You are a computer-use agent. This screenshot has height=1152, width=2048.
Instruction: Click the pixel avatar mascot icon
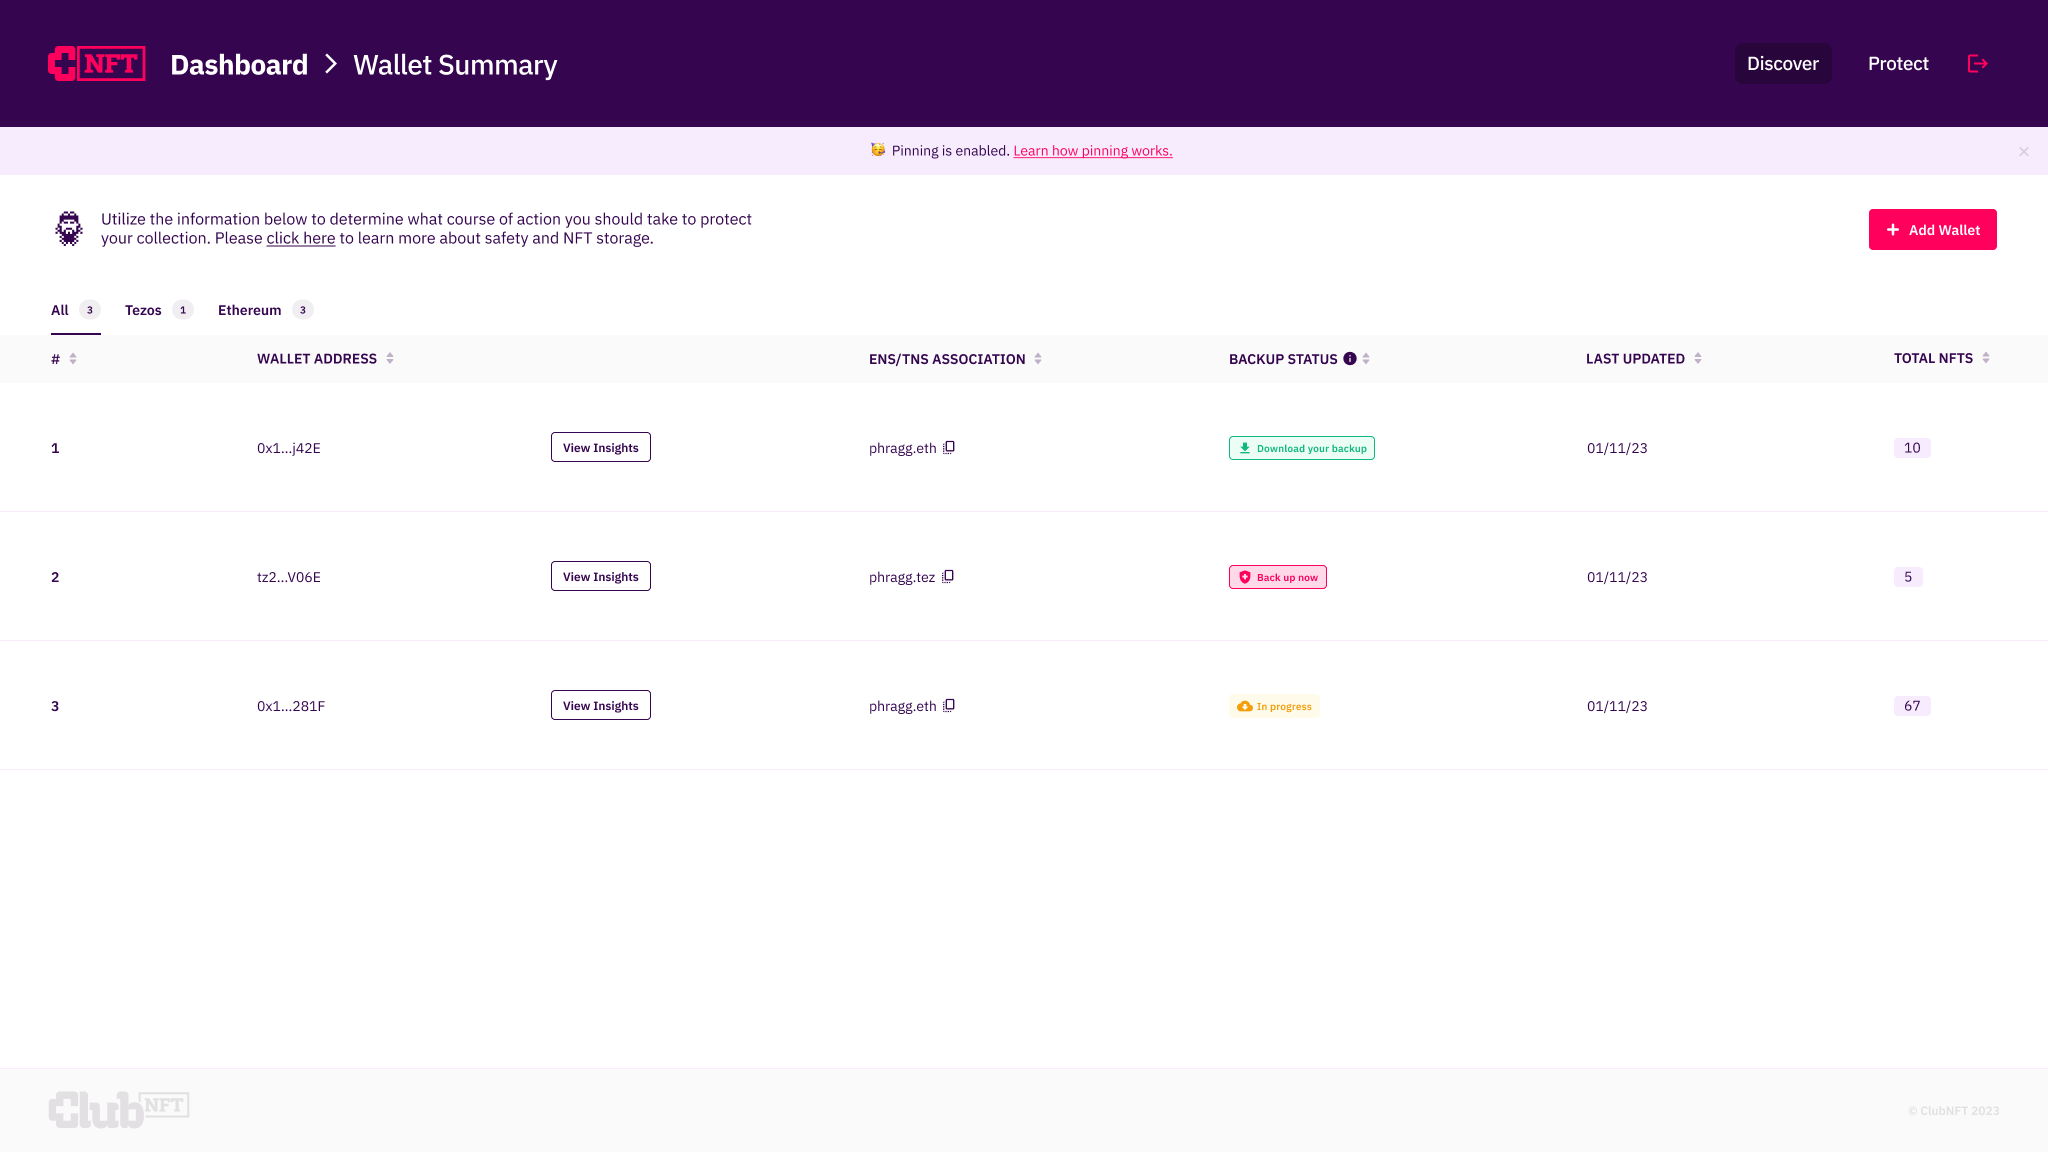point(69,229)
